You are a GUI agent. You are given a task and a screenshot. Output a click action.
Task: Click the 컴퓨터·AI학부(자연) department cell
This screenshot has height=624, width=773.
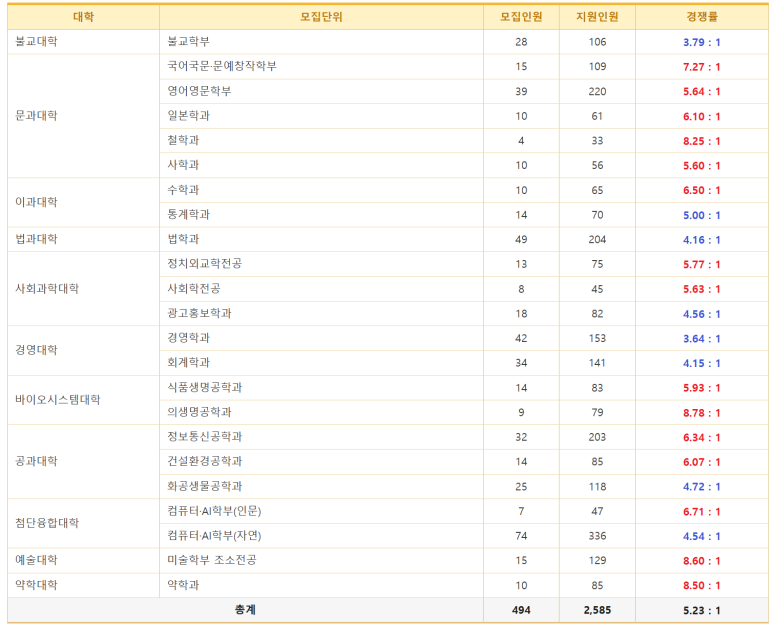pos(215,536)
